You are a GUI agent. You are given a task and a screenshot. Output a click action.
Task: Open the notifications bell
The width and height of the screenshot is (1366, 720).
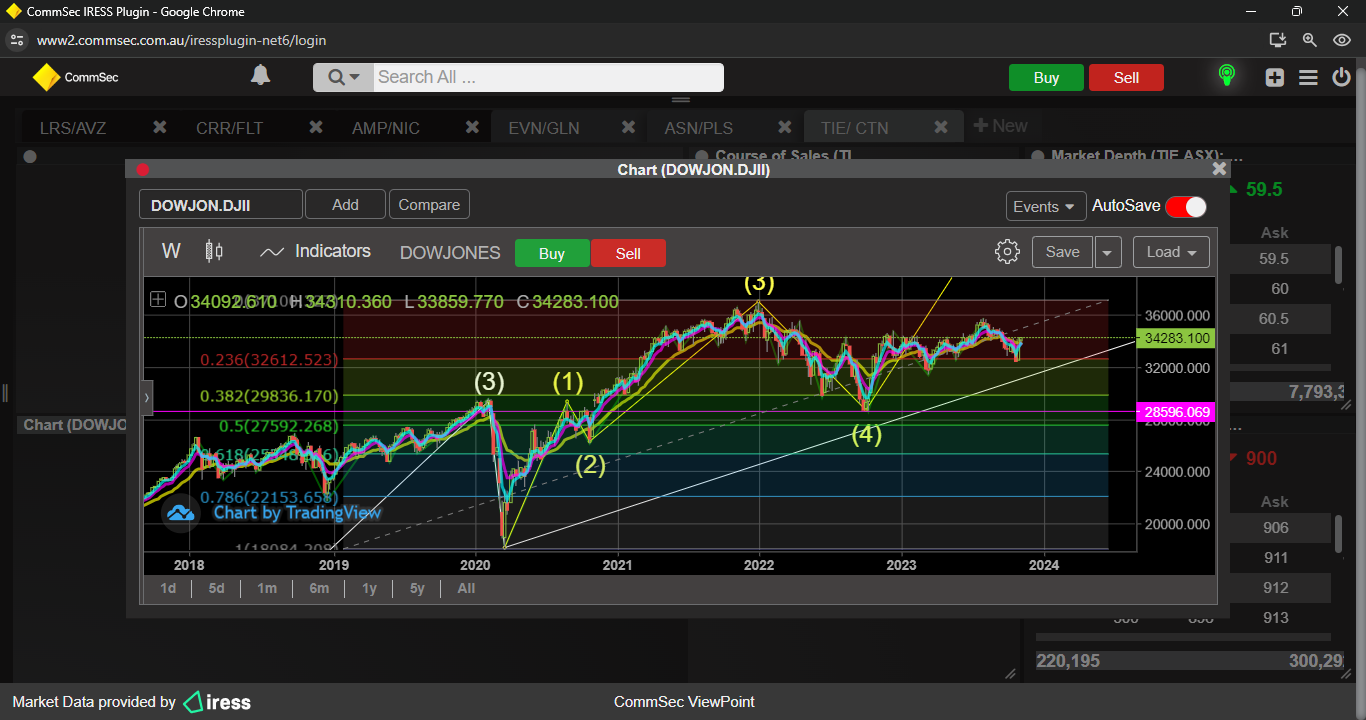pos(260,76)
